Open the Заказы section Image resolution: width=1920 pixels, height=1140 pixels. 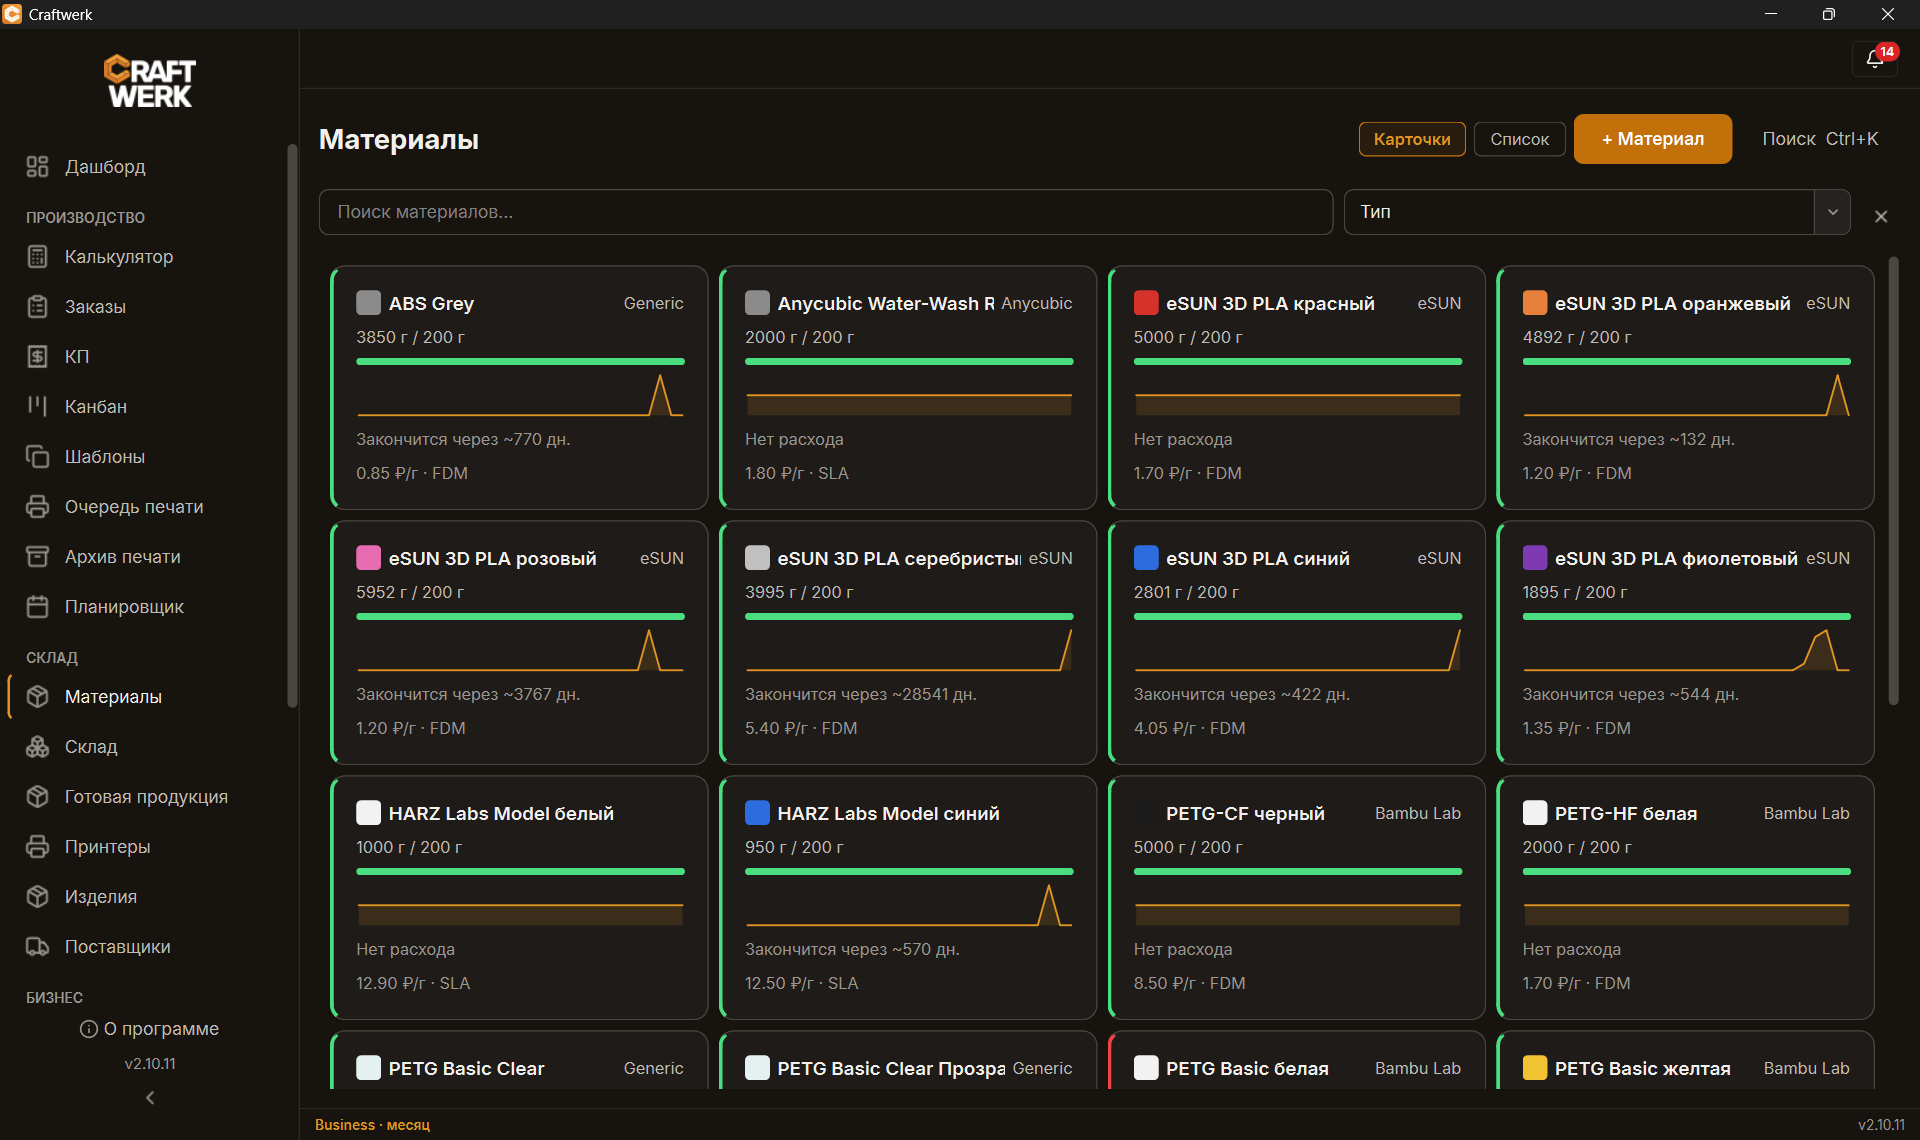[95, 307]
